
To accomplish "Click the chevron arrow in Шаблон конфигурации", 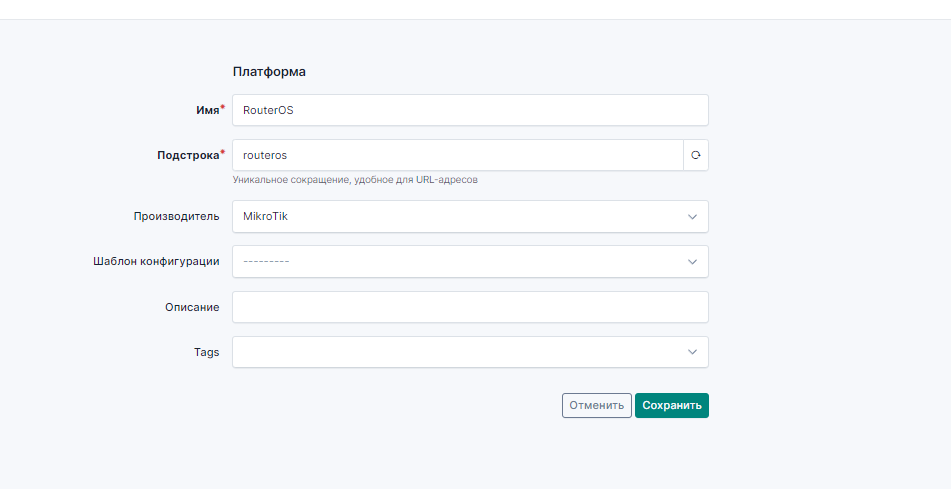I will click(692, 261).
